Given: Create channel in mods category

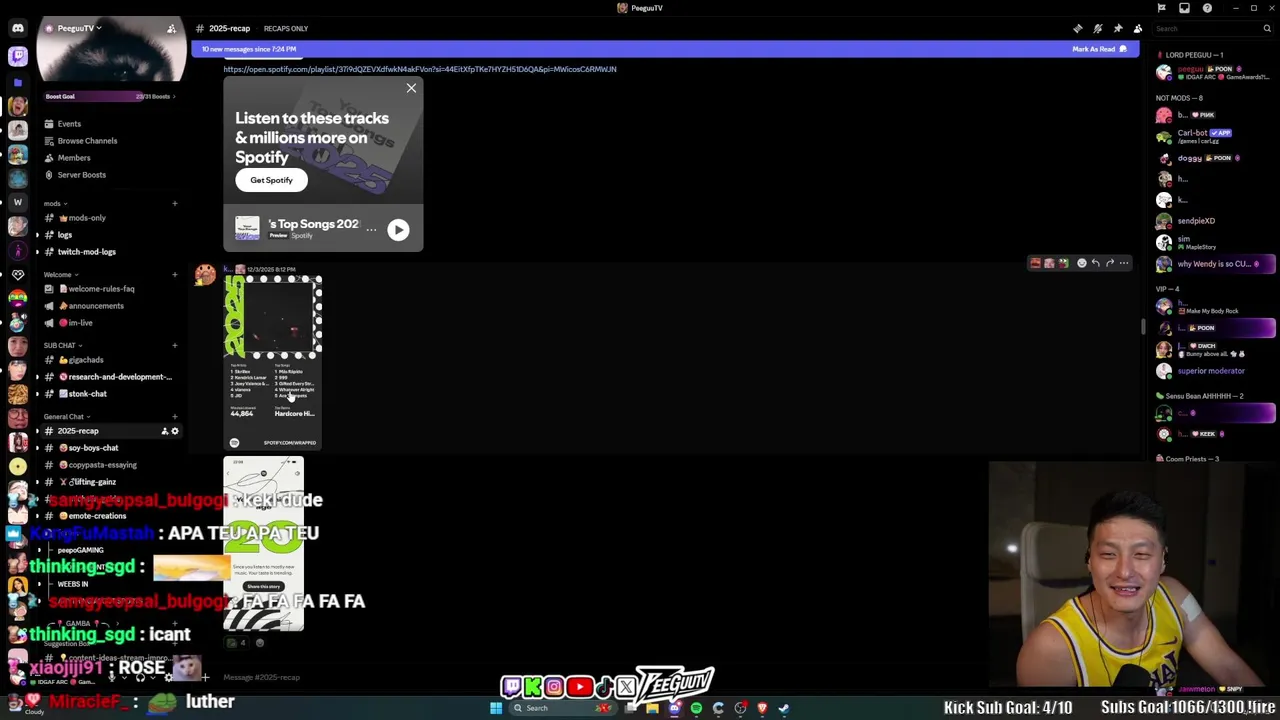Looking at the screenshot, I should pyautogui.click(x=174, y=203).
